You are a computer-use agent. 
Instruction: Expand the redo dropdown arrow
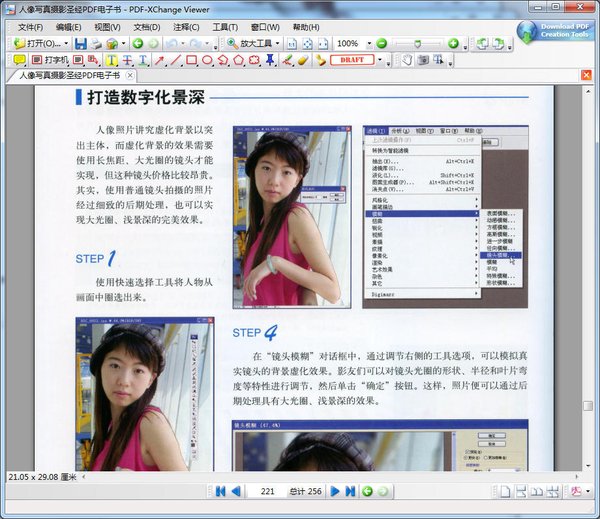point(207,44)
